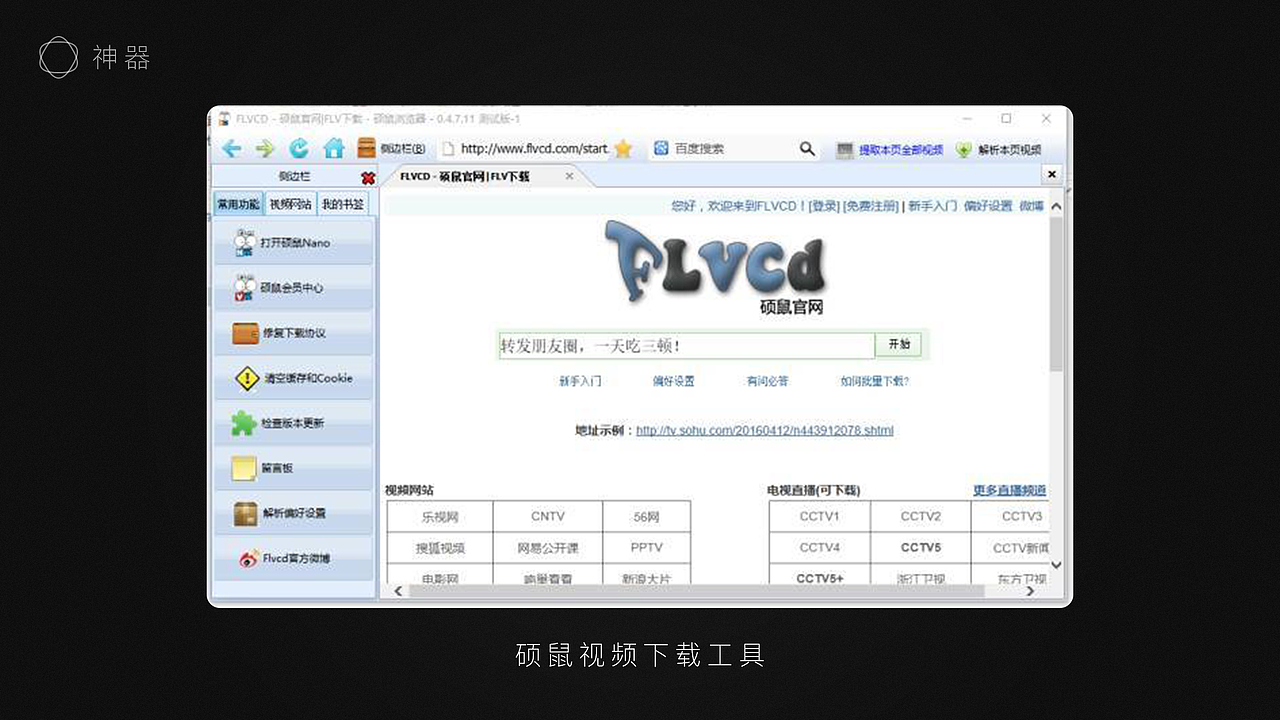Image resolution: width=1280 pixels, height=720 pixels.
Task: Click 清空缓存和Cookie warning item
Action: pyautogui.click(x=294, y=378)
